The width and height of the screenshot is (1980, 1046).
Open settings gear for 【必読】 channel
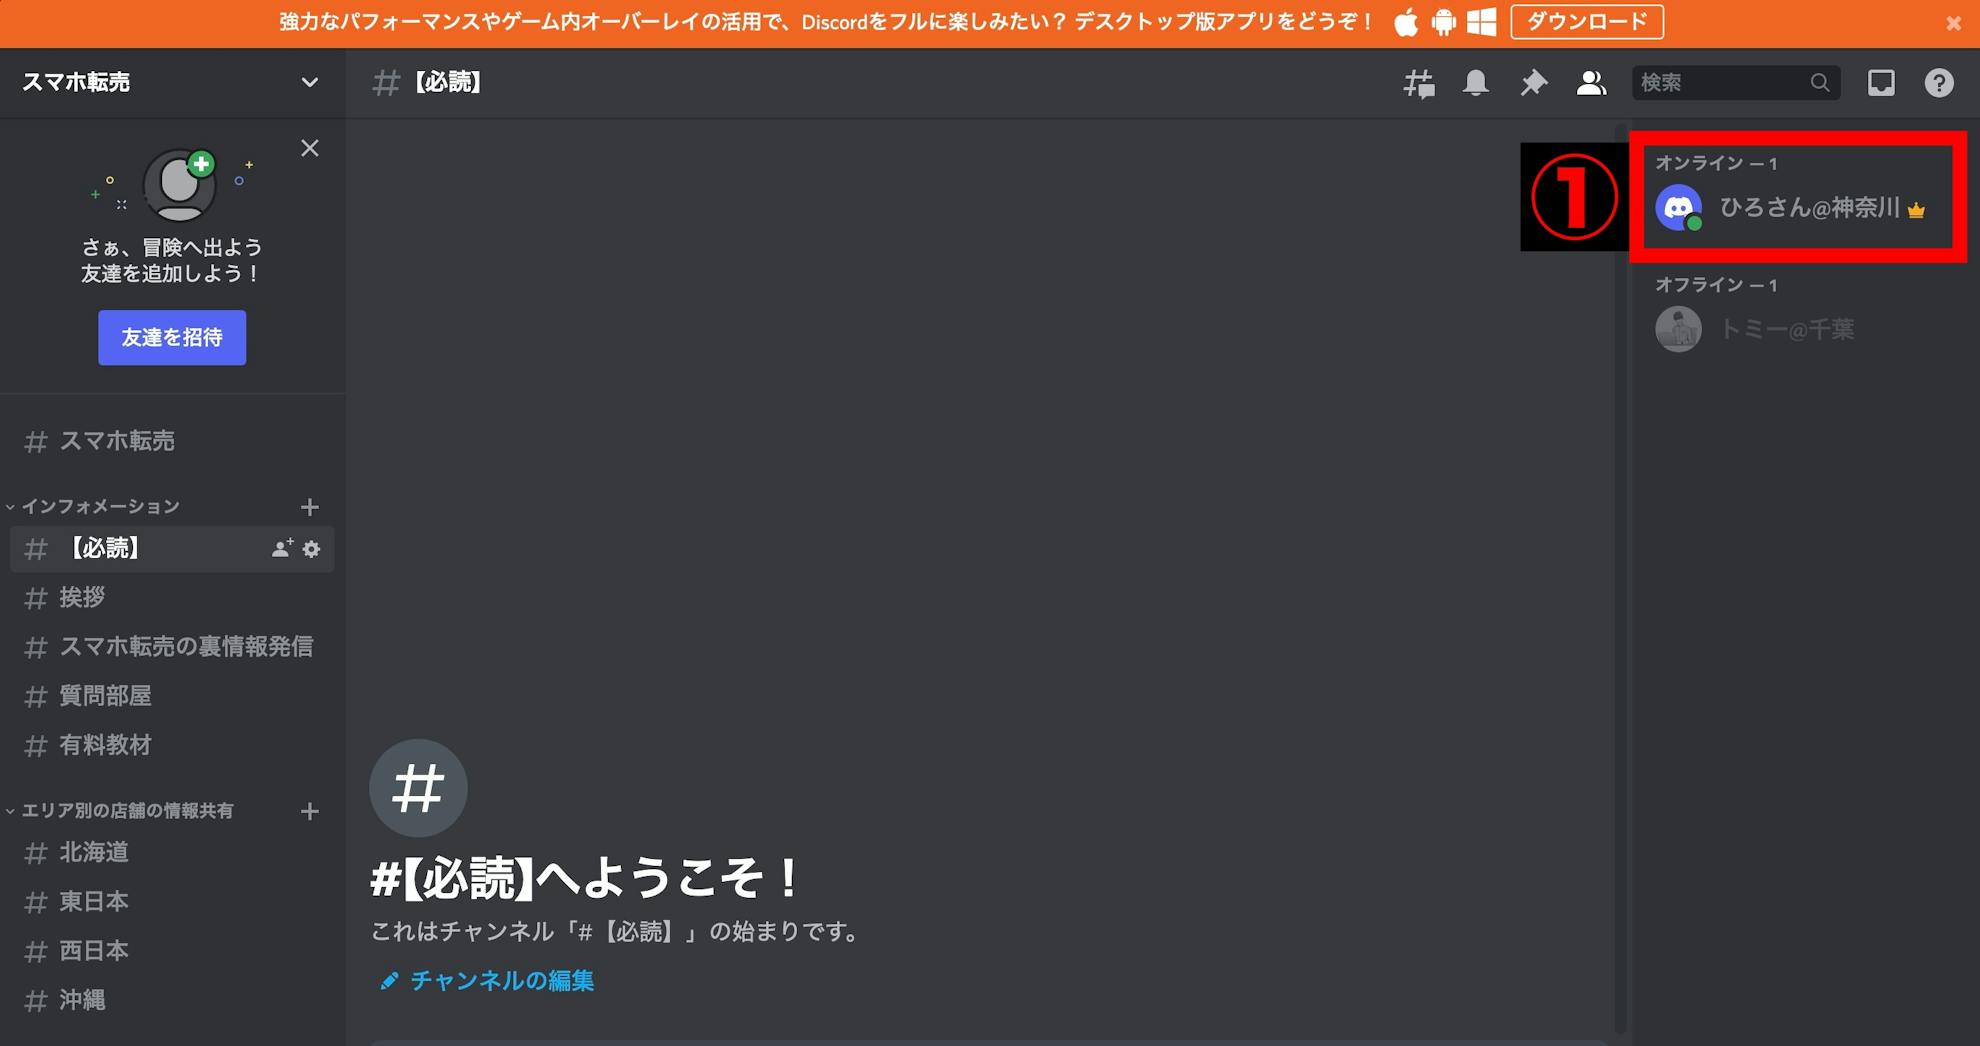[312, 549]
